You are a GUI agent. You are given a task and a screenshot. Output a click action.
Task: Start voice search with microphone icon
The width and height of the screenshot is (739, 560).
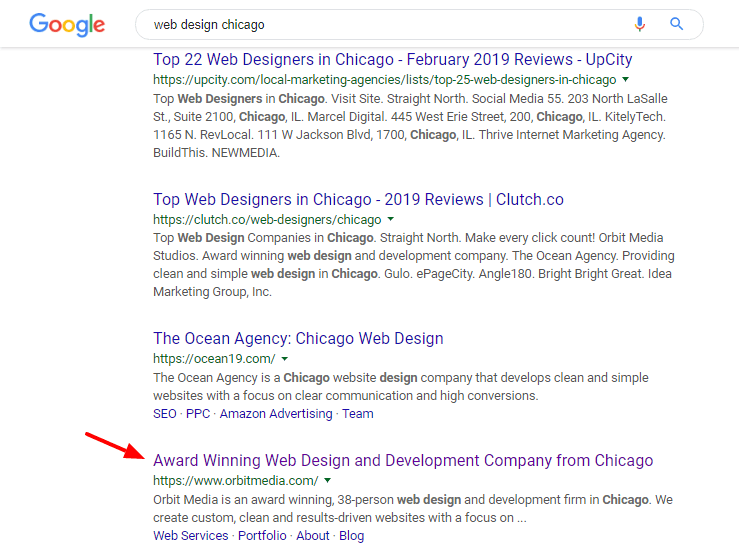pos(640,24)
